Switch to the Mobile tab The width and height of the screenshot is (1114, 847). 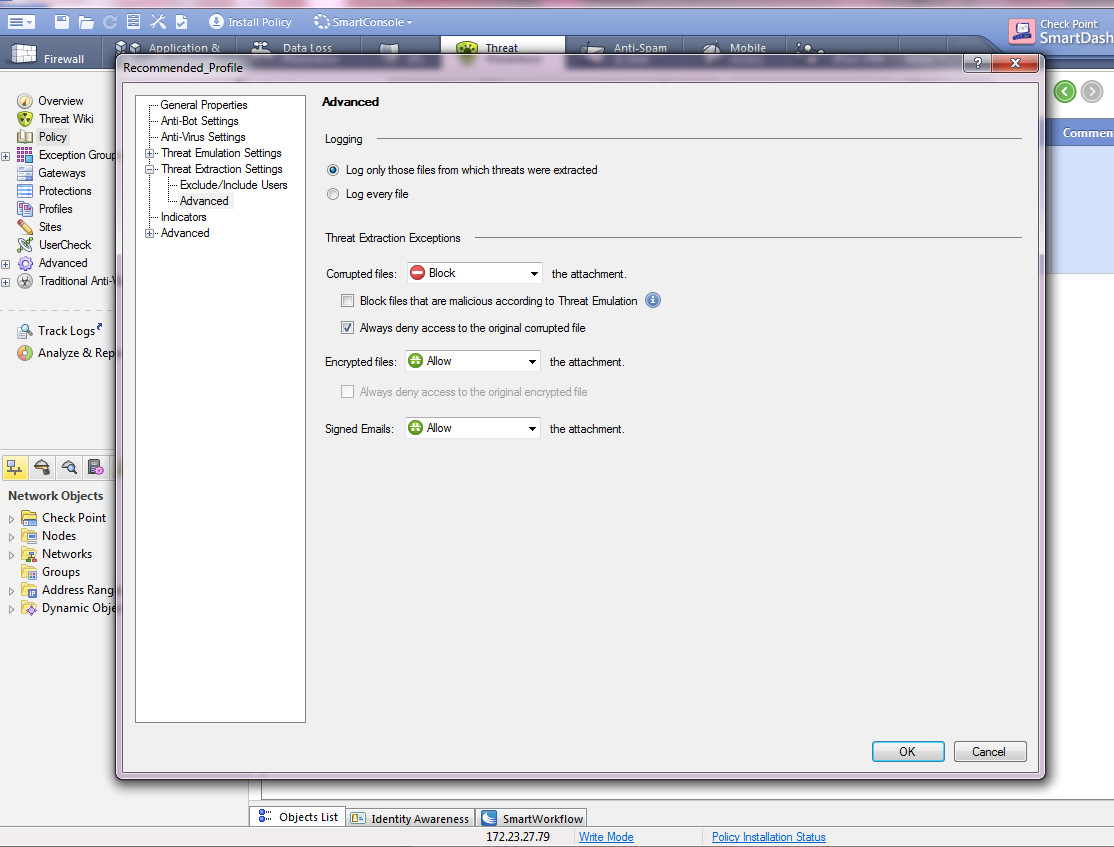pyautogui.click(x=735, y=48)
